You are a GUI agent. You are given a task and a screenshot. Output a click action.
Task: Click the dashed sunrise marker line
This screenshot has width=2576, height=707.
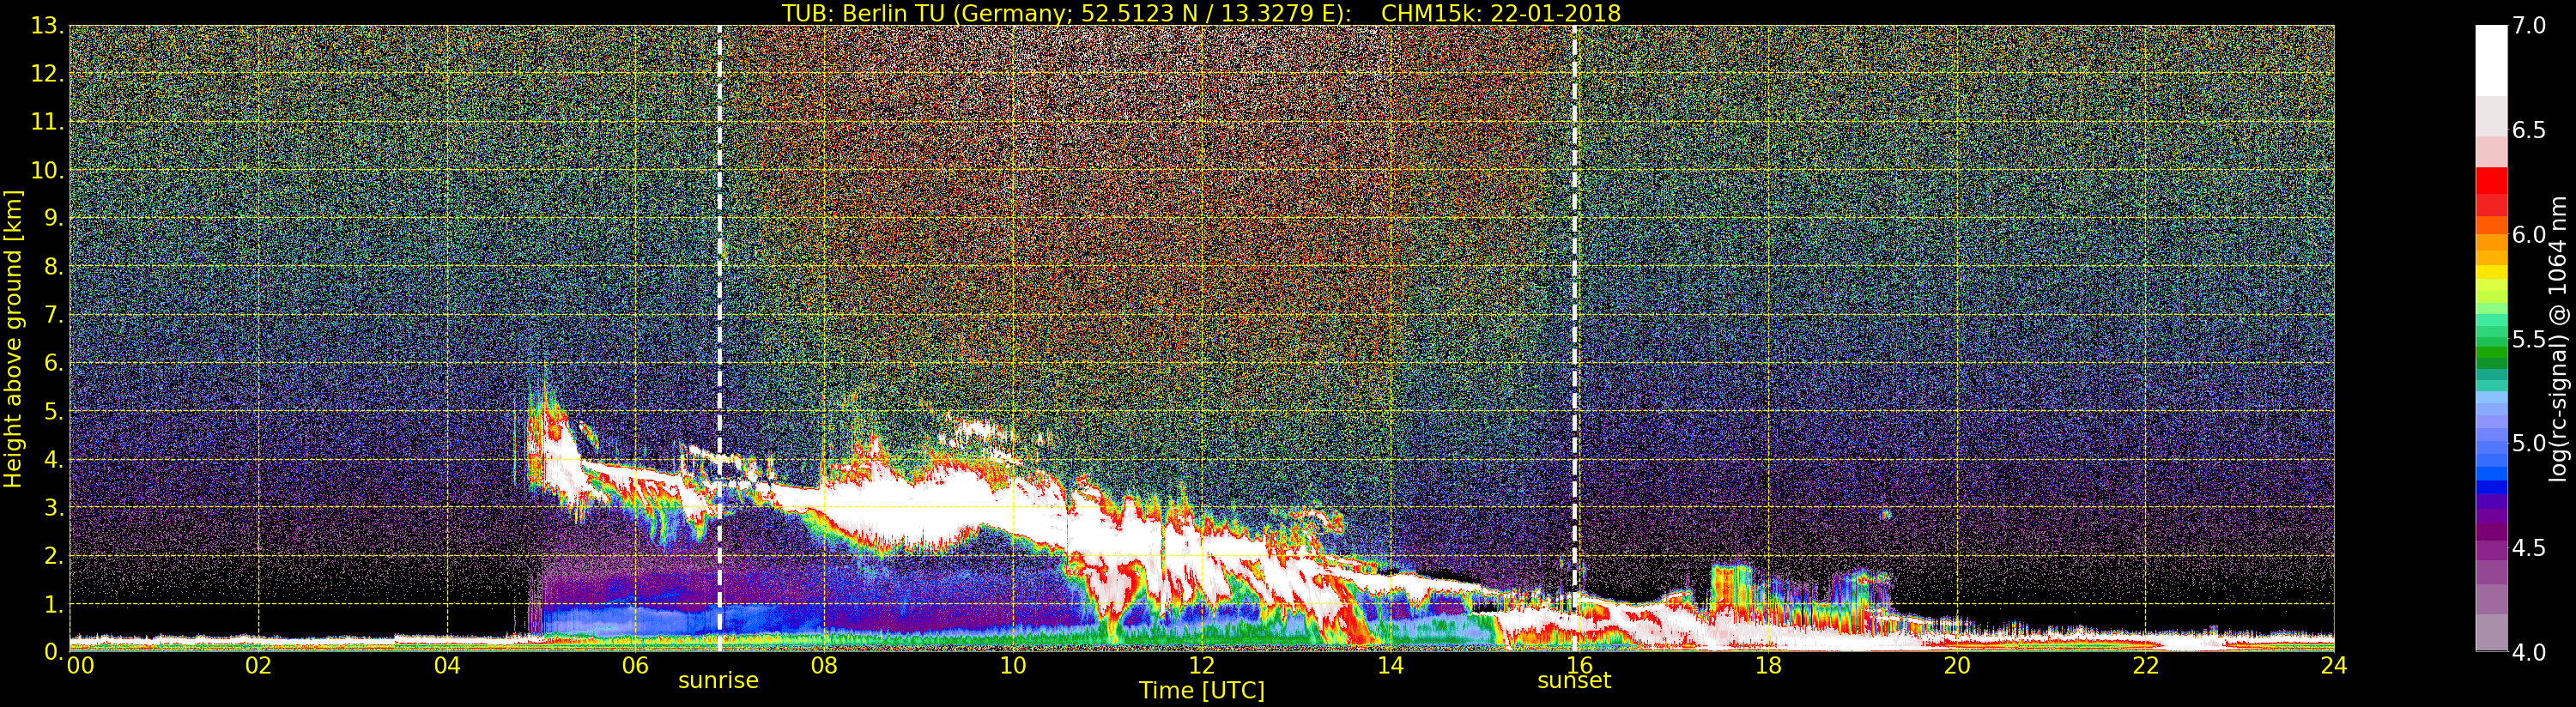[x=719, y=339]
